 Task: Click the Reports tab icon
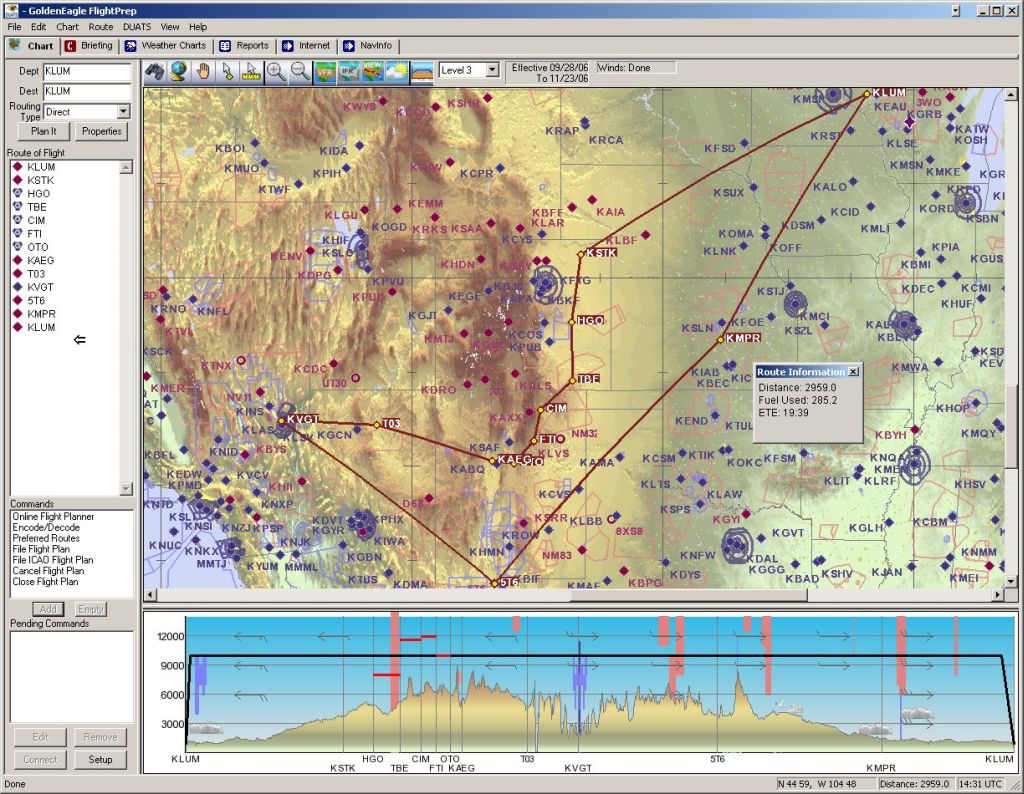point(225,46)
